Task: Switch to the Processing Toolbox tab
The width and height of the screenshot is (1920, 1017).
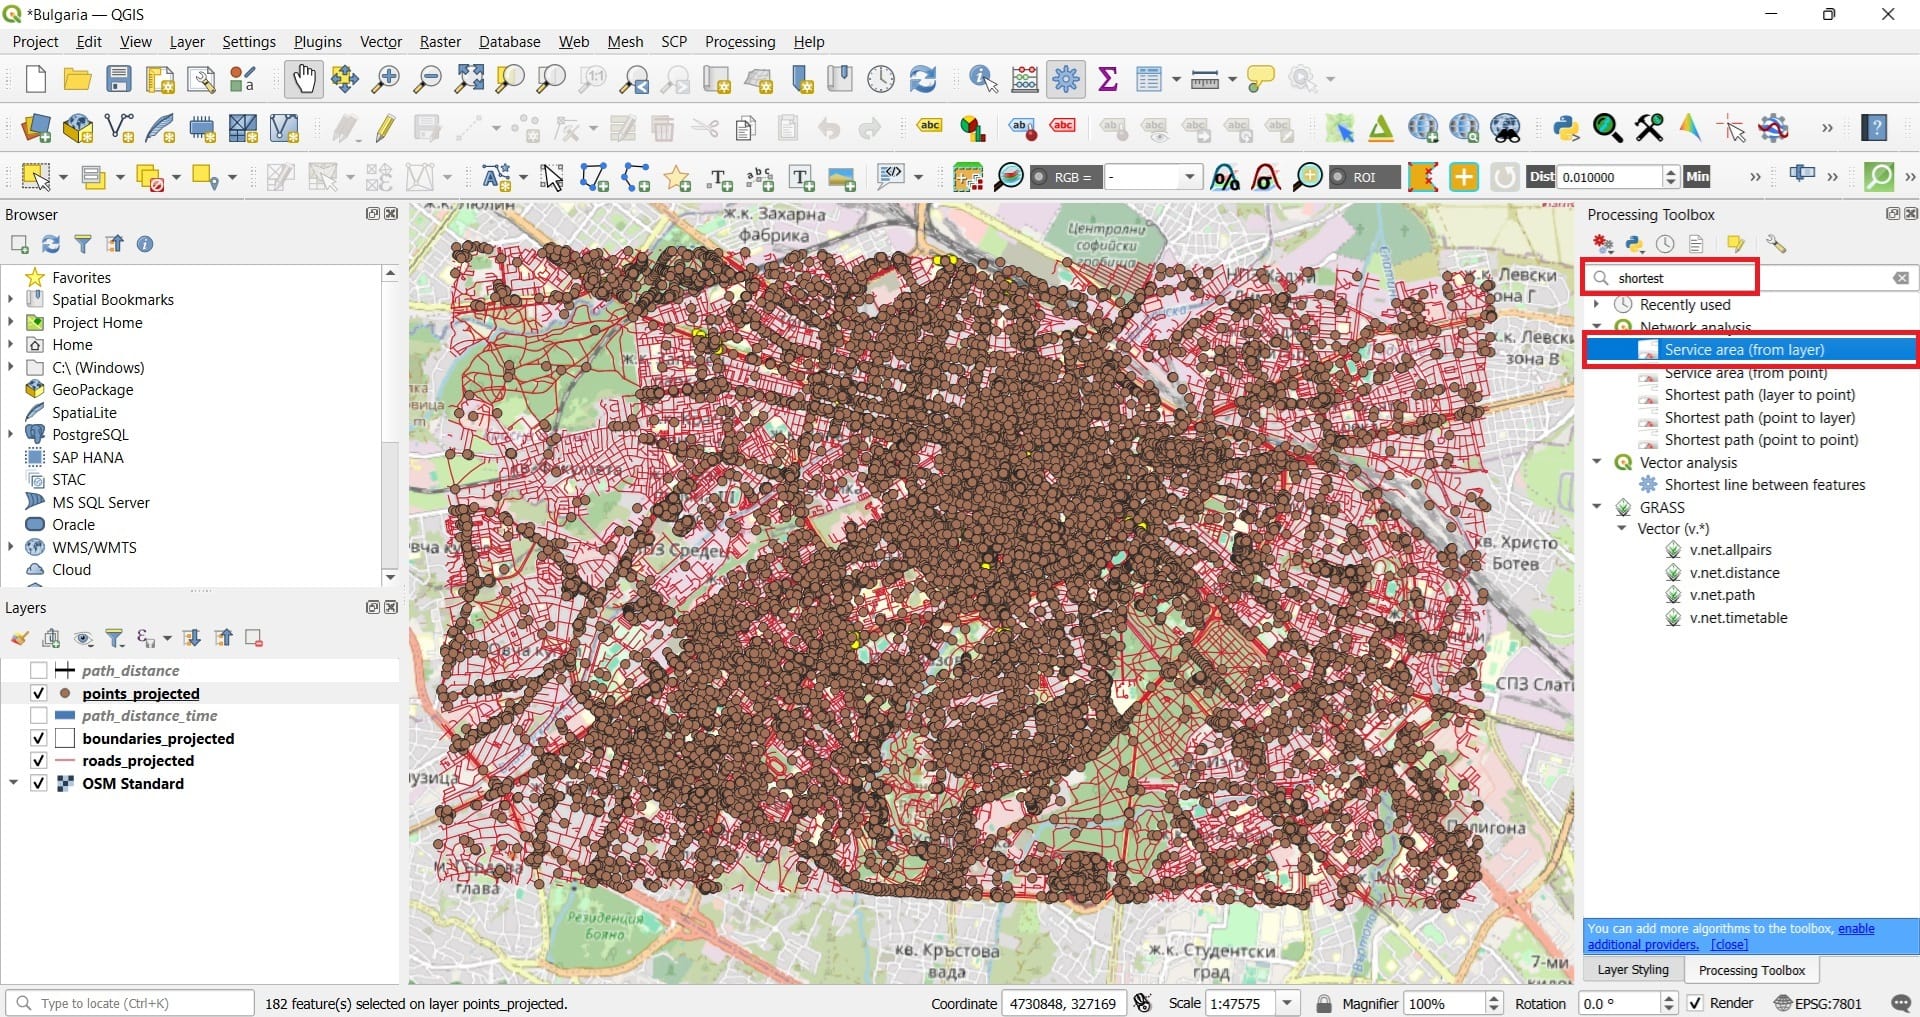Action: (1752, 970)
